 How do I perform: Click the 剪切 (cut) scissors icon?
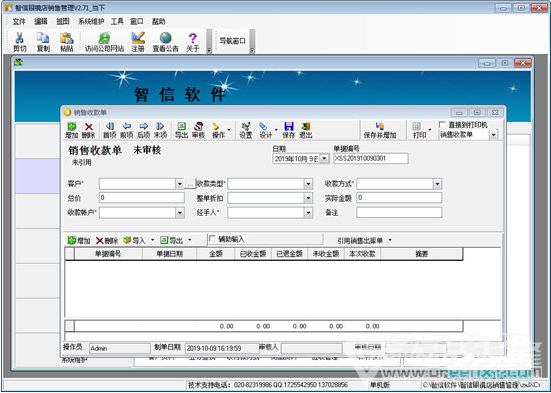pyautogui.click(x=19, y=38)
